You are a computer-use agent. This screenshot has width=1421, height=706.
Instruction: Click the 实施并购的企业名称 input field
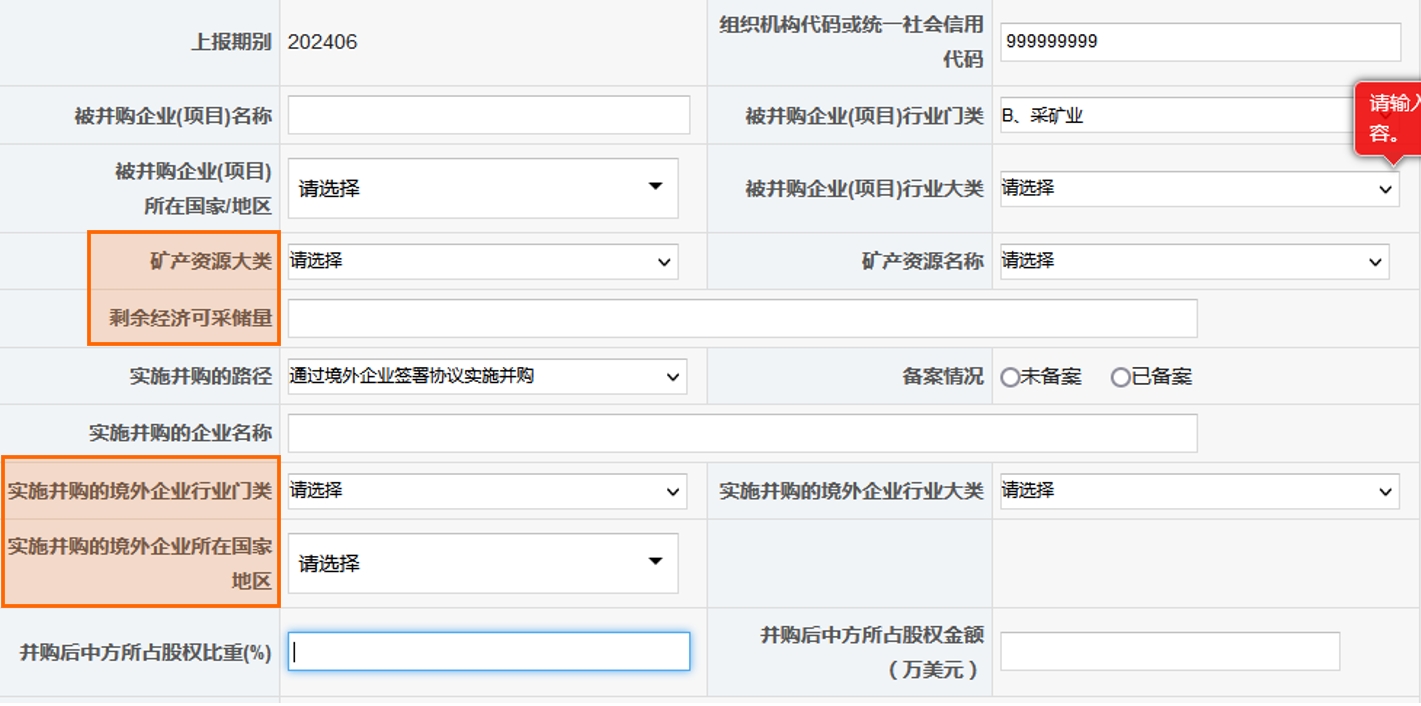(x=742, y=433)
